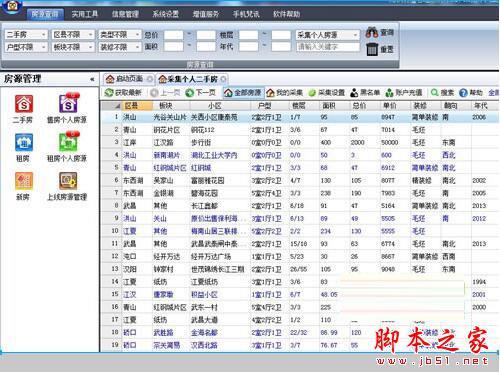Open the 新房 sidebar icon

[24, 181]
